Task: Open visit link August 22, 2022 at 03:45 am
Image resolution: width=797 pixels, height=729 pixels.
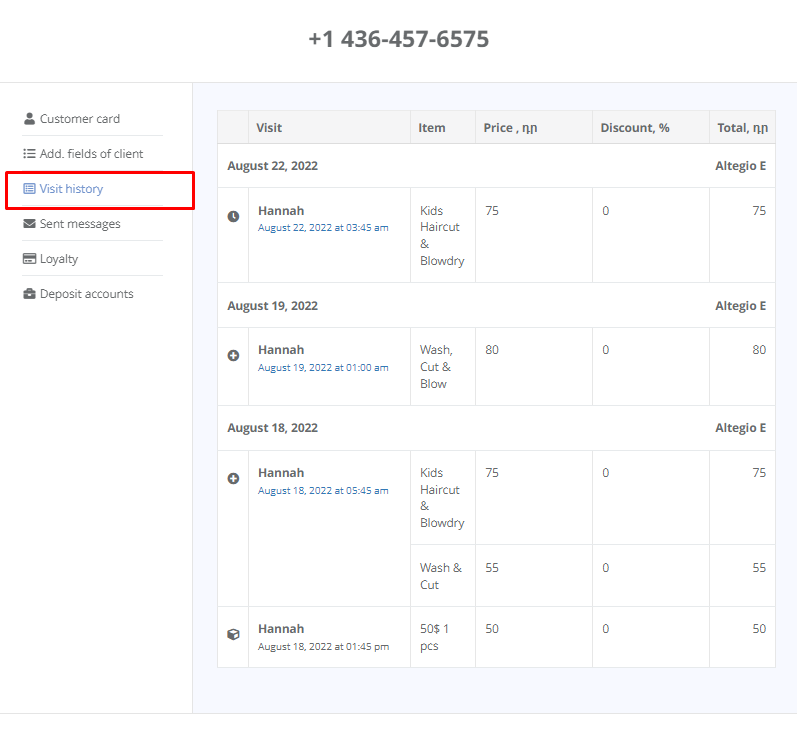Action: click(323, 228)
